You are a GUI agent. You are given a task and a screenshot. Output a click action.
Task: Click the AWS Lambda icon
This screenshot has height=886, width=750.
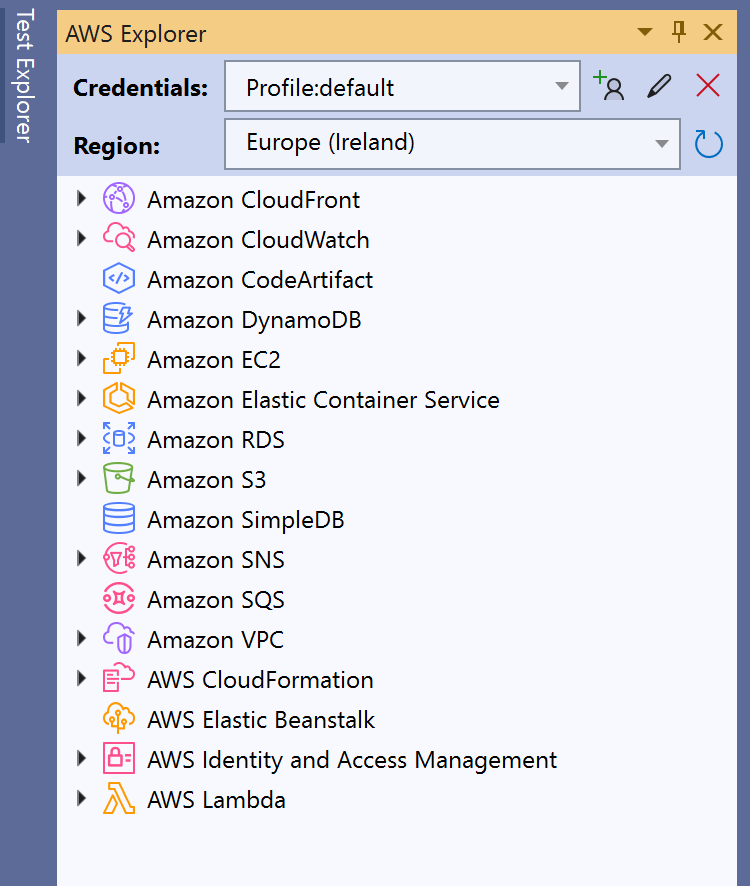tap(118, 800)
